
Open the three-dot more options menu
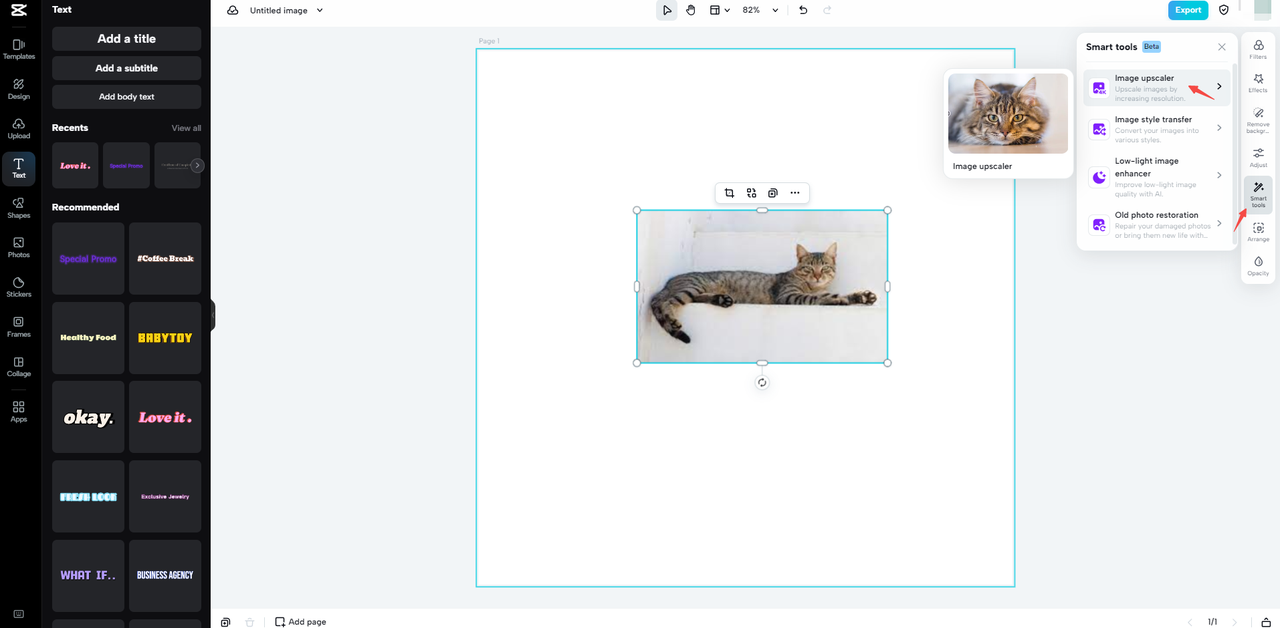795,193
